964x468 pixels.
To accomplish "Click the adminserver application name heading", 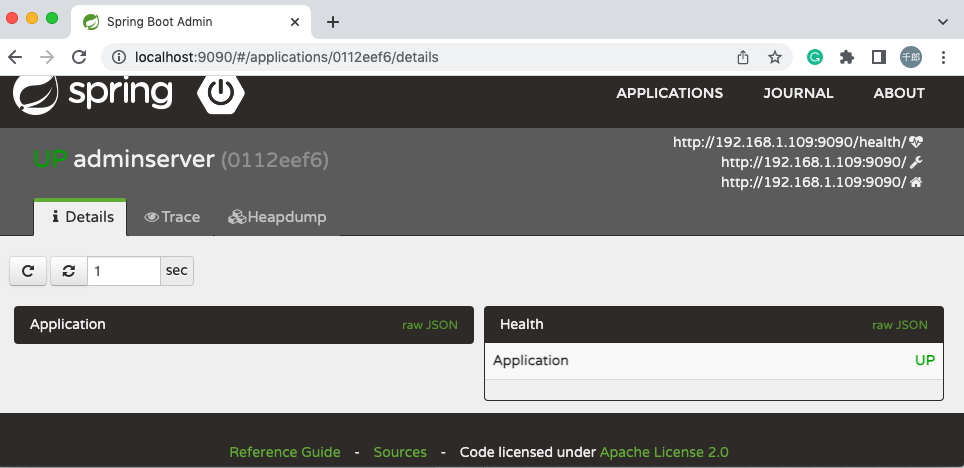I will (x=144, y=160).
